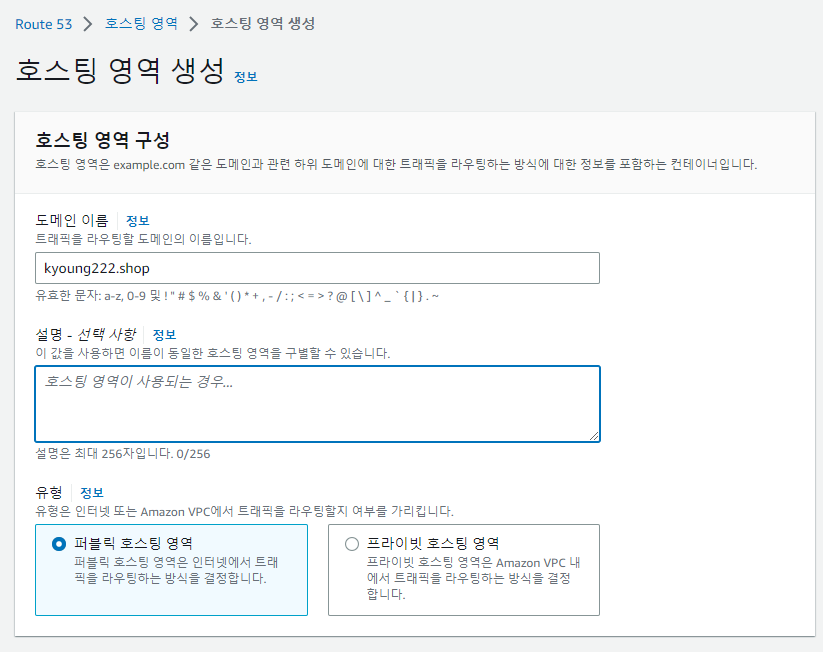Open 정보 link beside 도메인 이름
The image size is (823, 652).
tap(138, 220)
